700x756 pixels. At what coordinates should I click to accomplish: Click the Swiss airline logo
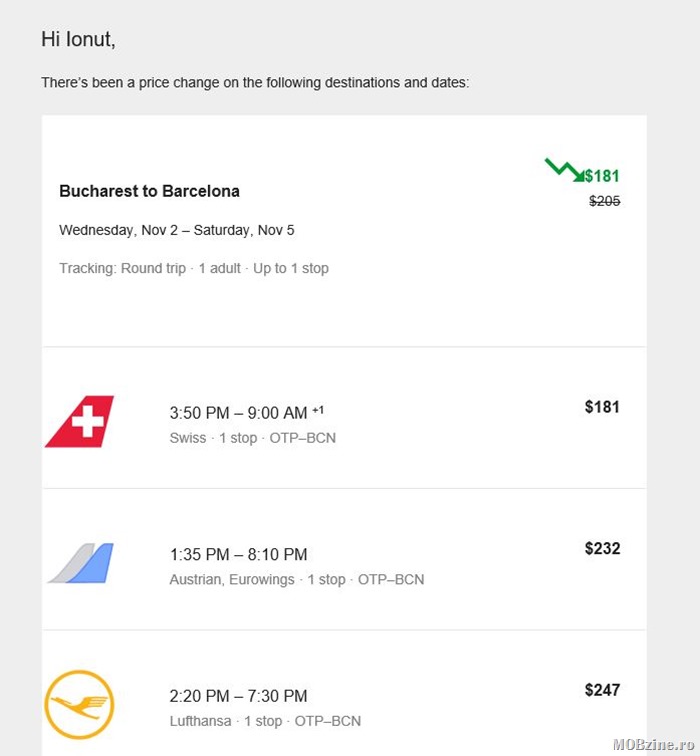pyautogui.click(x=80, y=421)
